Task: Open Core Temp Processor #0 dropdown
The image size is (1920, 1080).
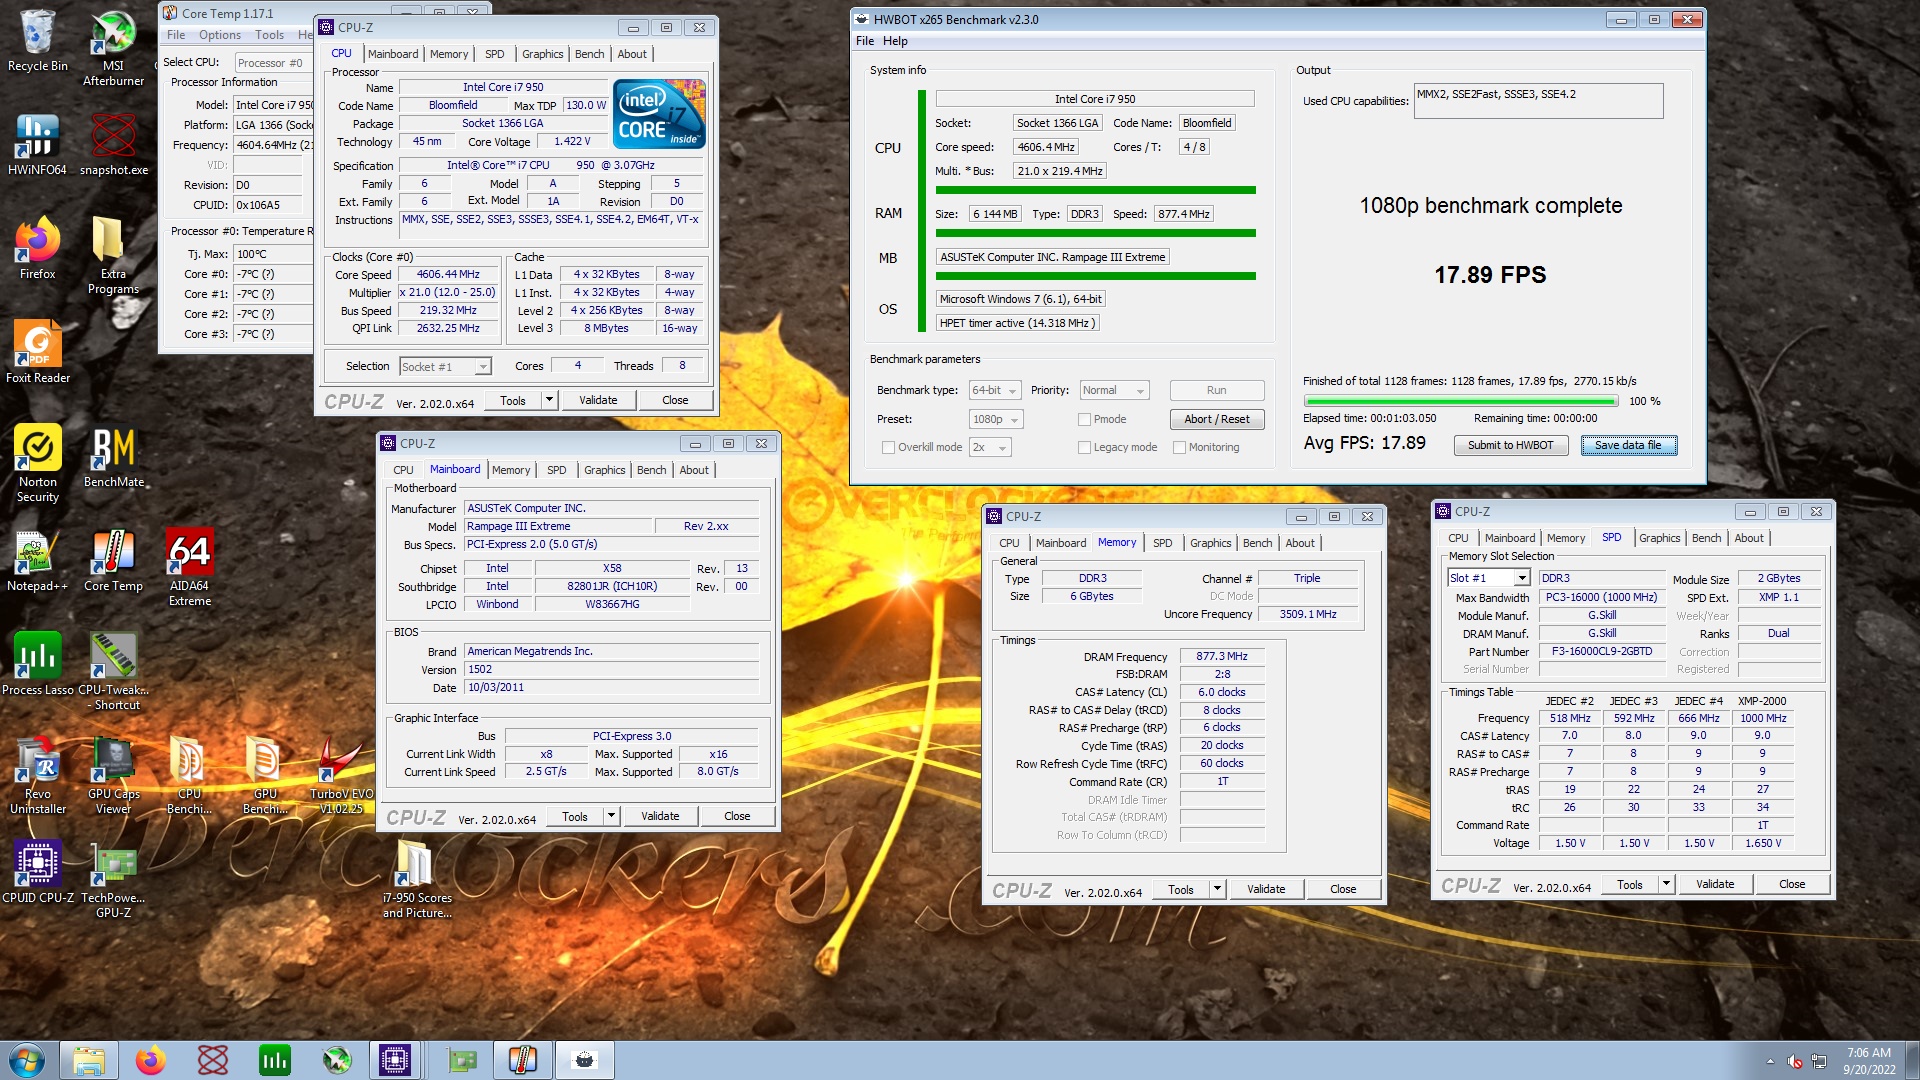Action: pyautogui.click(x=274, y=63)
